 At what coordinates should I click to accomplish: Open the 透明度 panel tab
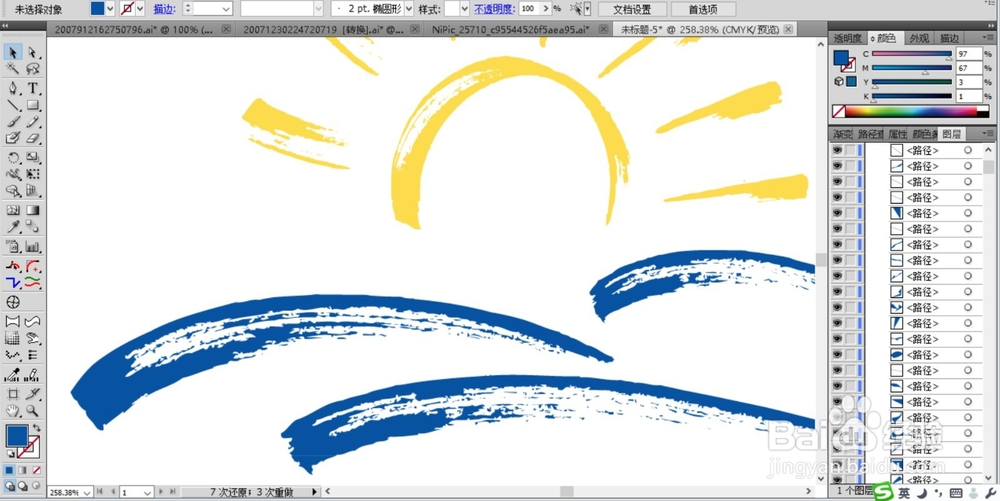(x=848, y=38)
